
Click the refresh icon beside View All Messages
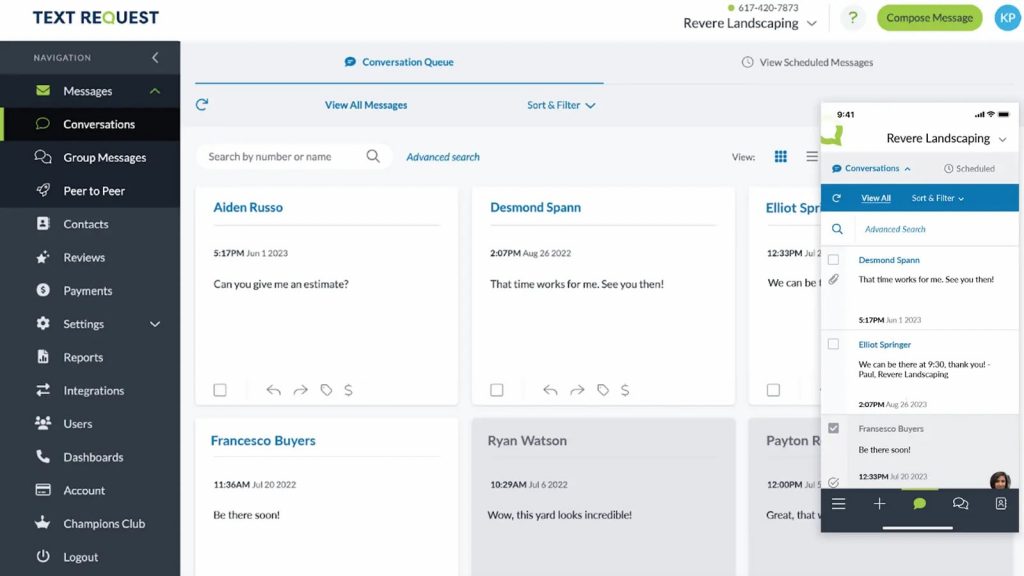tap(202, 105)
